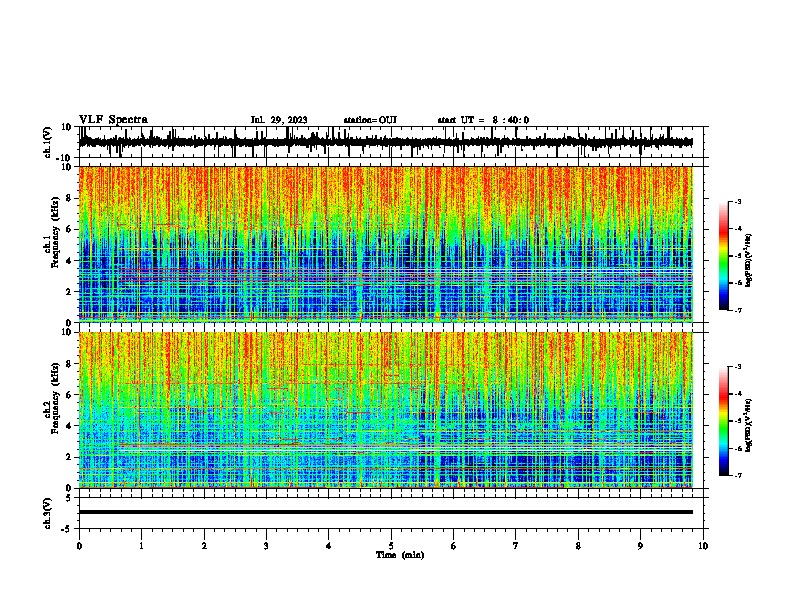Click time axis tick label "0"
This screenshot has height=612, width=792.
coord(79,546)
